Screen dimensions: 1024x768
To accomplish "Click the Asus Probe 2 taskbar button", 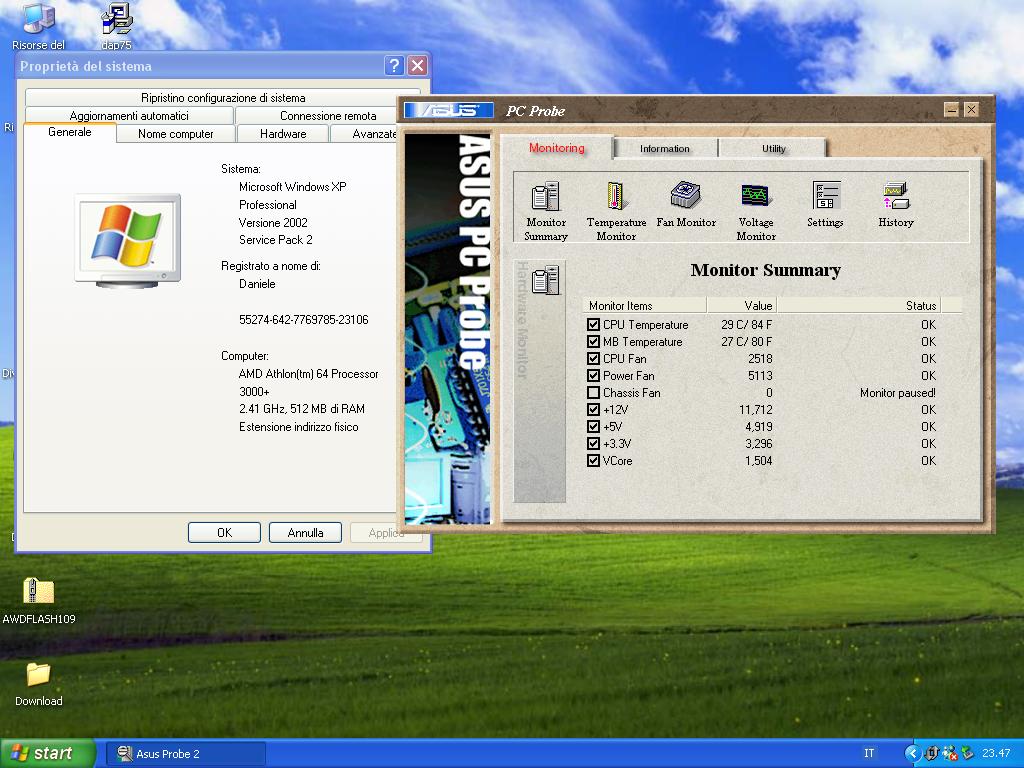I will click(x=185, y=754).
